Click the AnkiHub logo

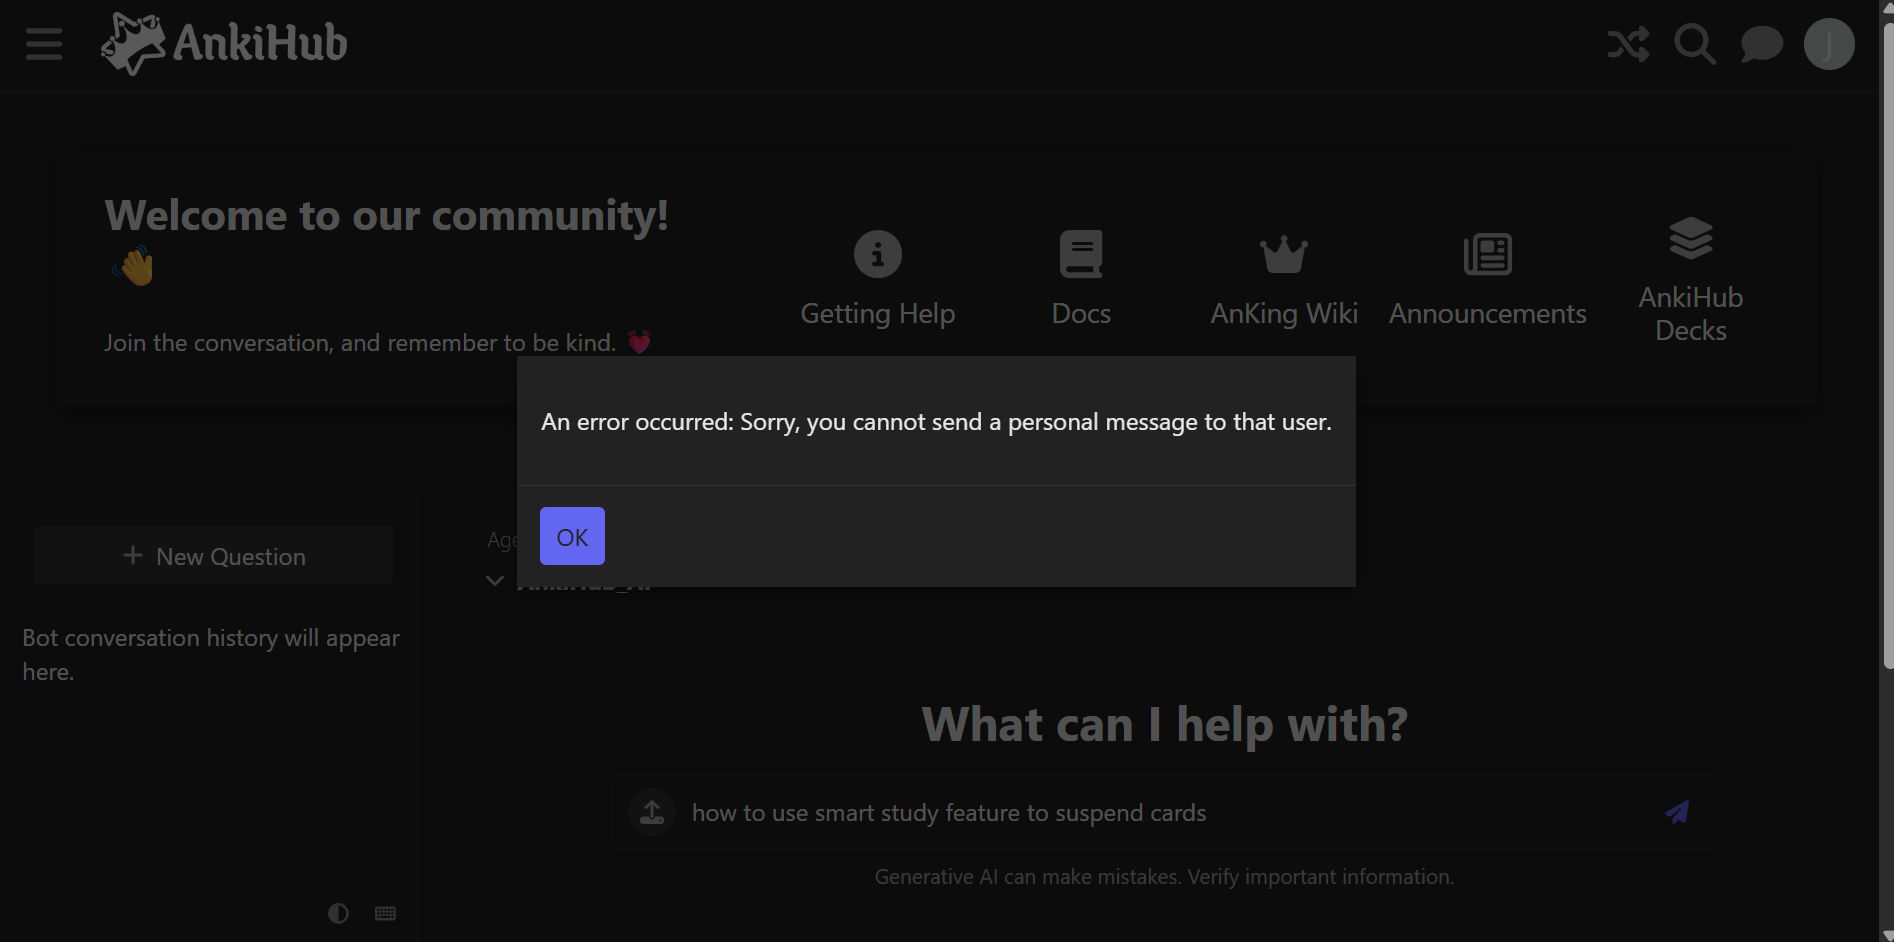224,44
